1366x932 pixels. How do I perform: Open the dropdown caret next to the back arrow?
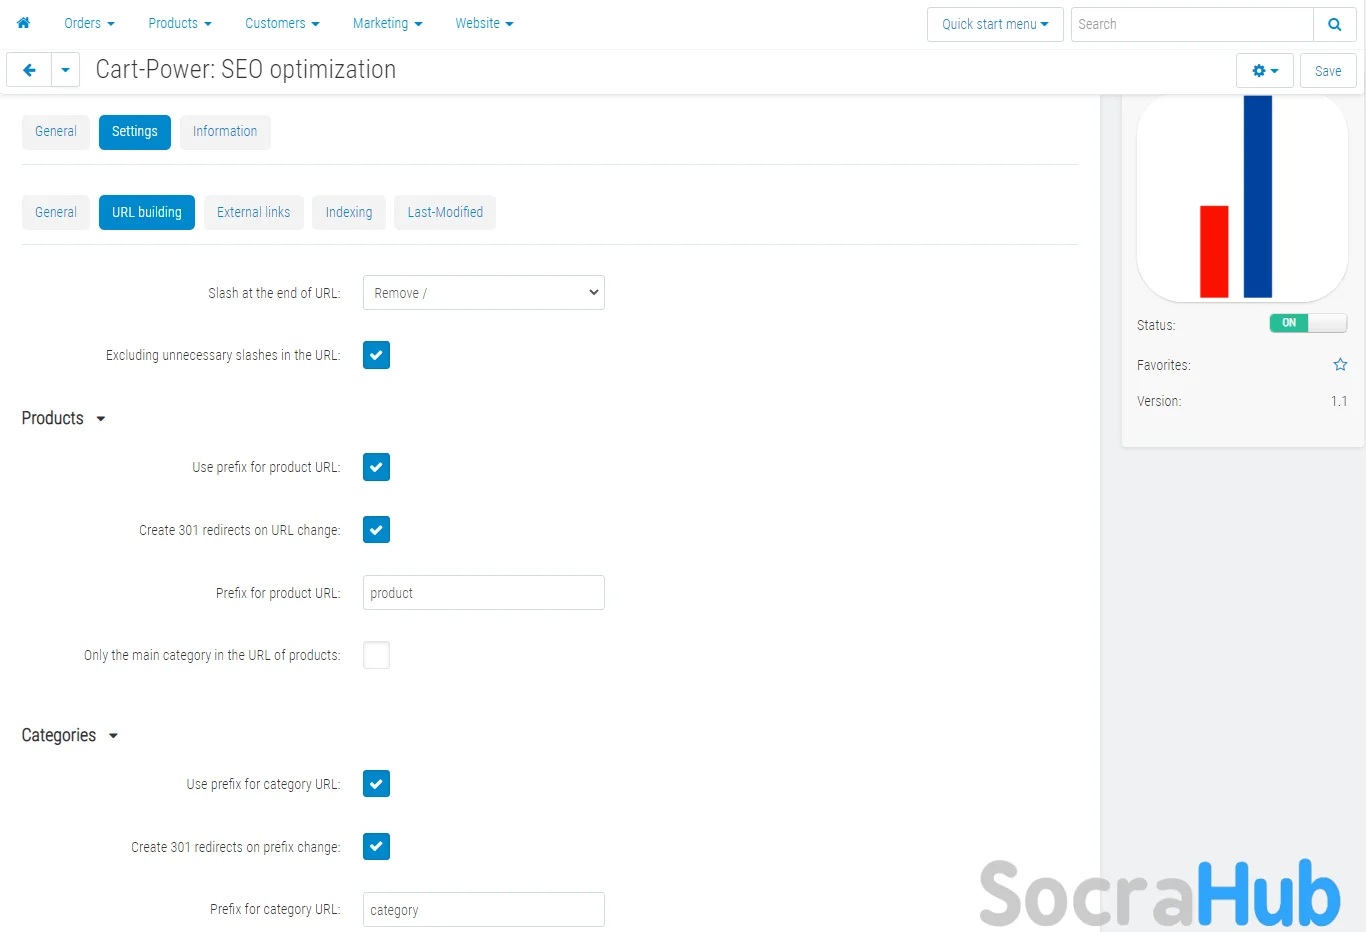click(x=65, y=70)
